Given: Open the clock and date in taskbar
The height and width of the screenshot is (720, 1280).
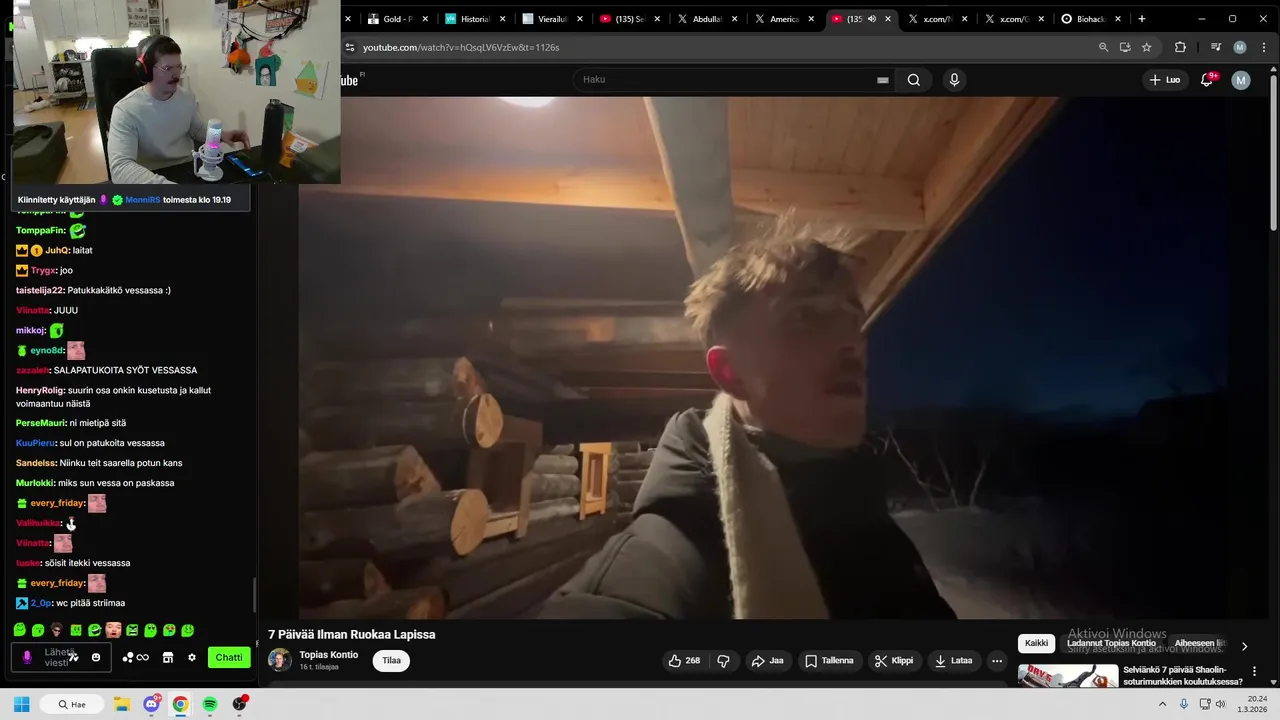Looking at the screenshot, I should (1253, 704).
